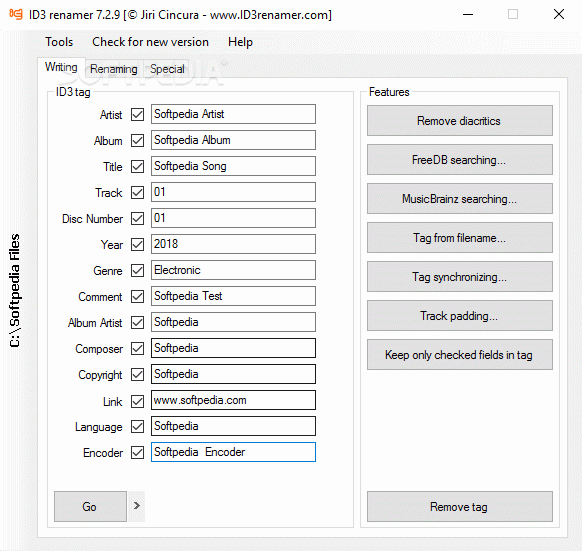Launch MusicBrainz searching
The image size is (582, 551).
(x=460, y=199)
